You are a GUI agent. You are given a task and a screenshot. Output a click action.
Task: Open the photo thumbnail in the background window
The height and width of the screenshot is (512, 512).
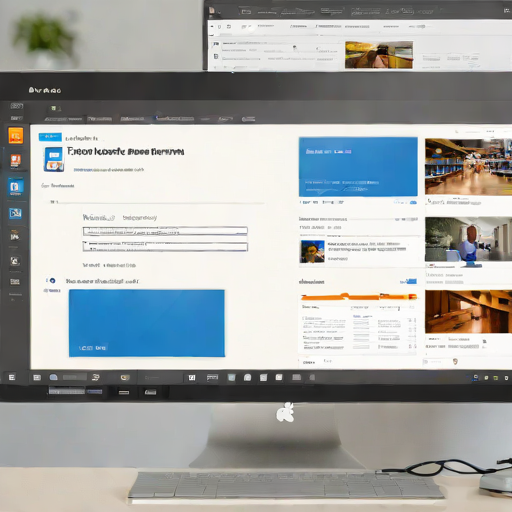(379, 55)
